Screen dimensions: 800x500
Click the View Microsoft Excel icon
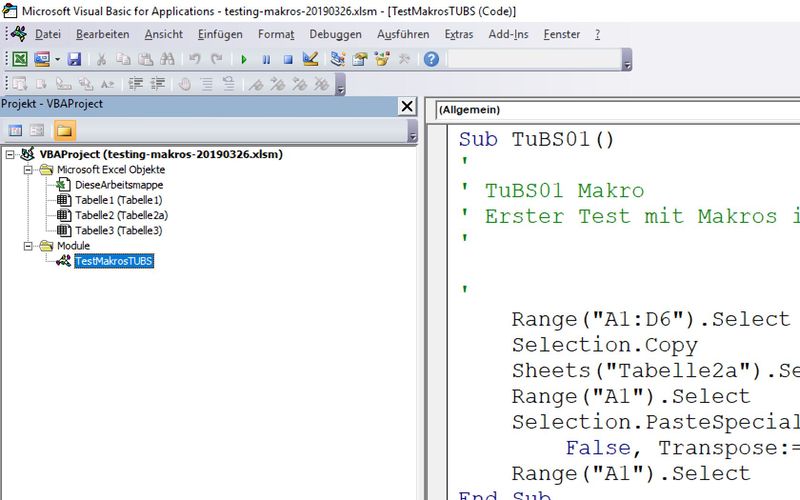pos(20,59)
